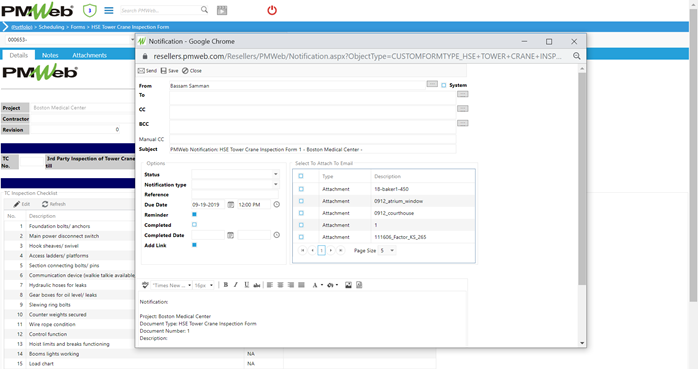Open the hamburger menu icon
This screenshot has width=698, height=369.
tap(109, 10)
